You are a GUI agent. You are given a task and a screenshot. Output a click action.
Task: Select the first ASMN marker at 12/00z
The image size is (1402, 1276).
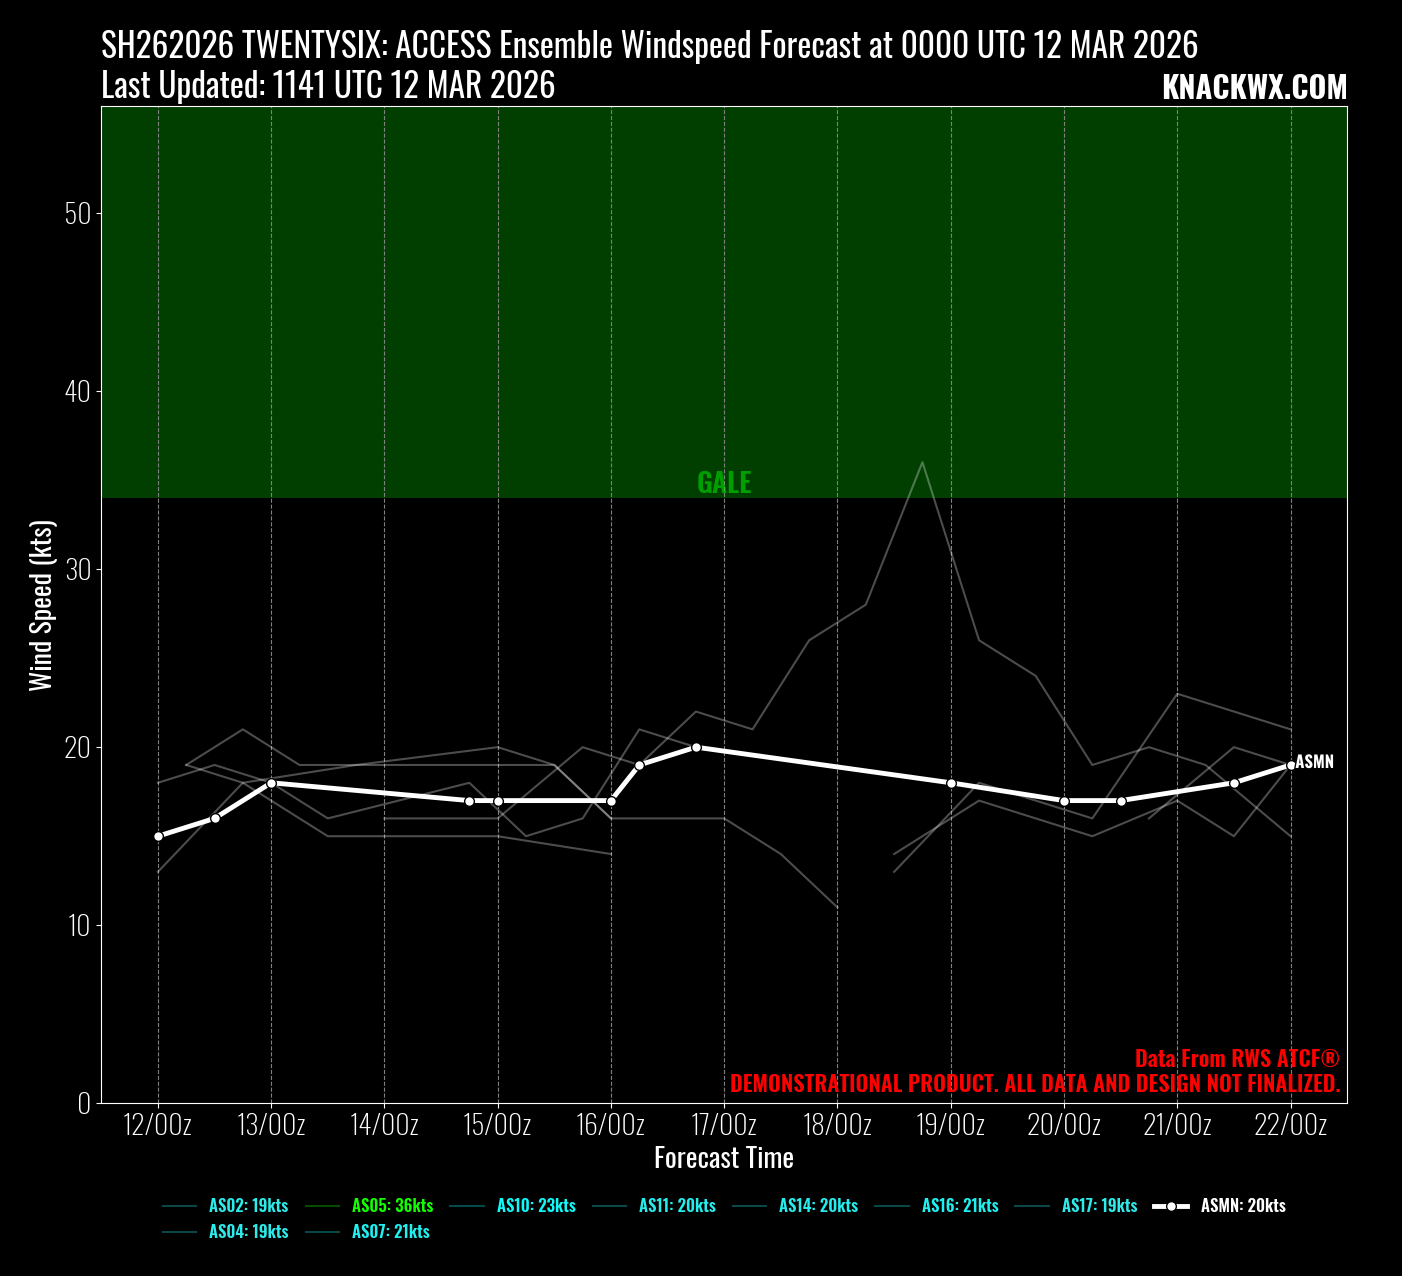[158, 836]
